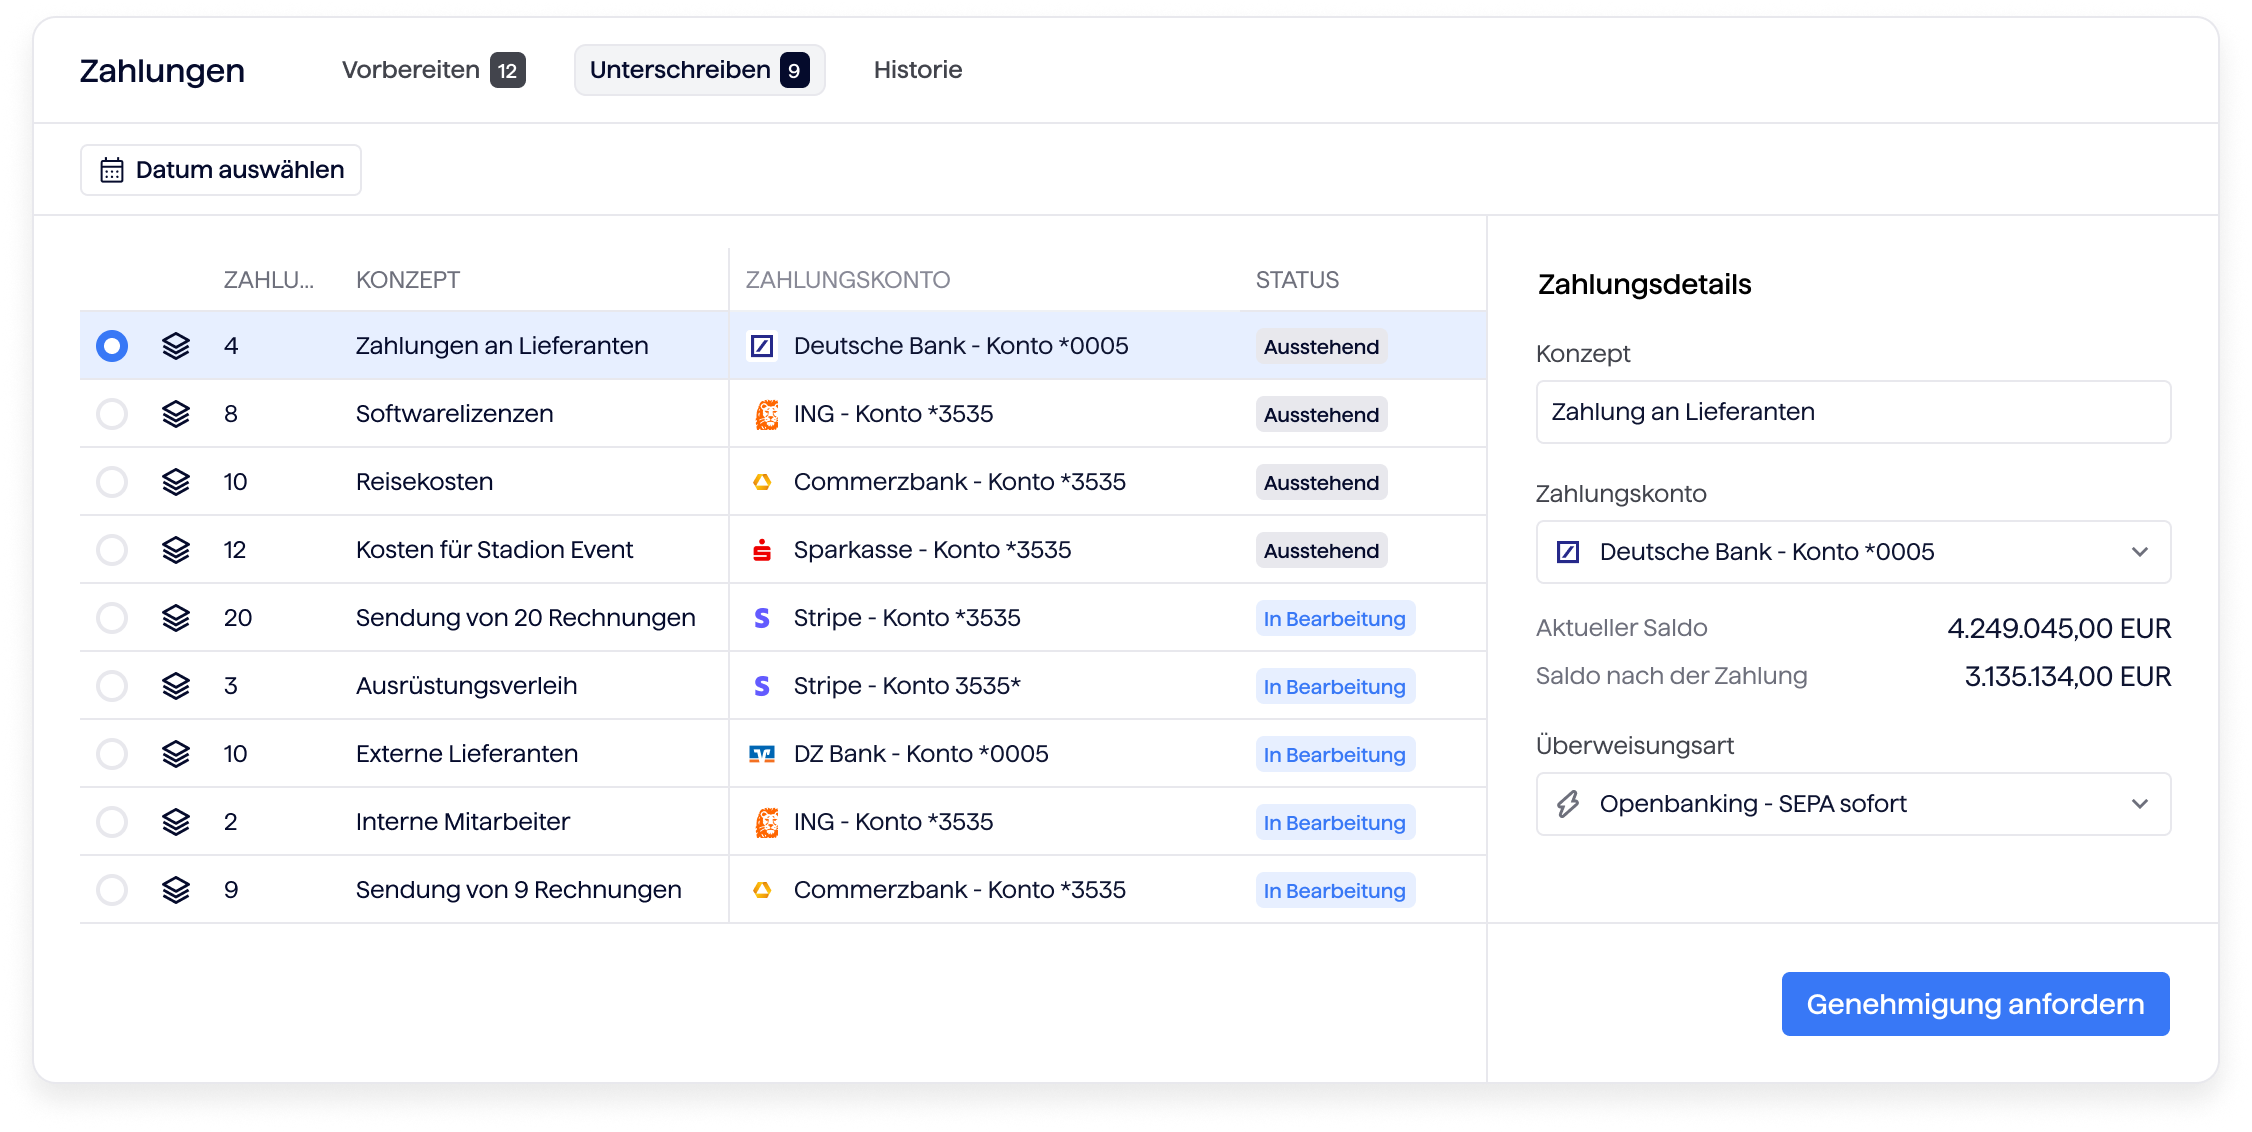Viewport: 2252px width, 1132px height.
Task: Open the Überweisungsart Openbanking dropdown
Action: [x=1853, y=804]
